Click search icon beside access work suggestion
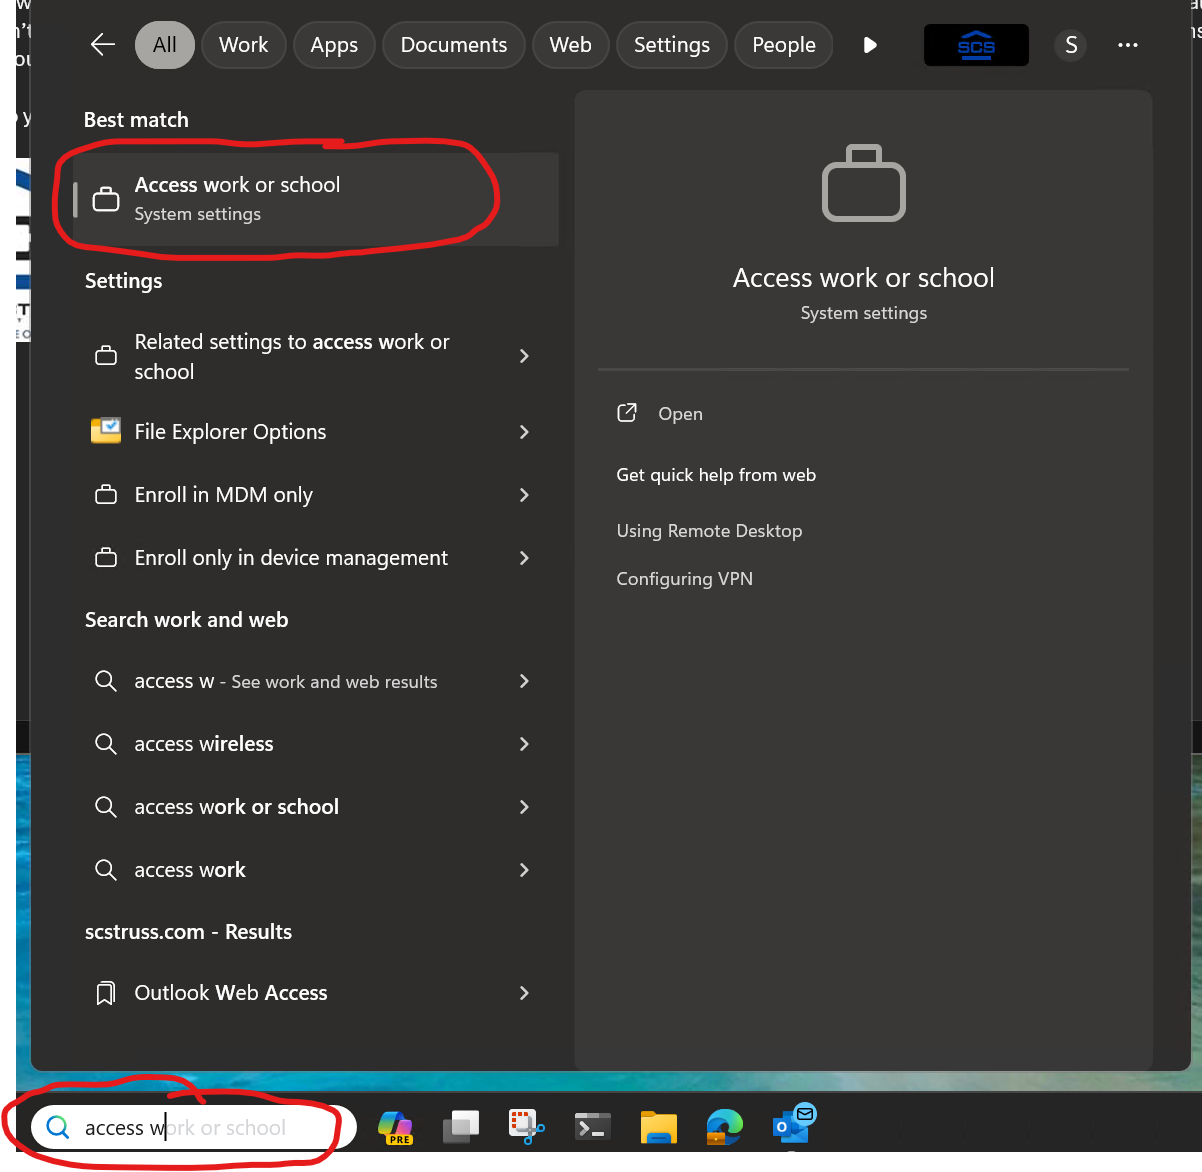 coord(105,870)
